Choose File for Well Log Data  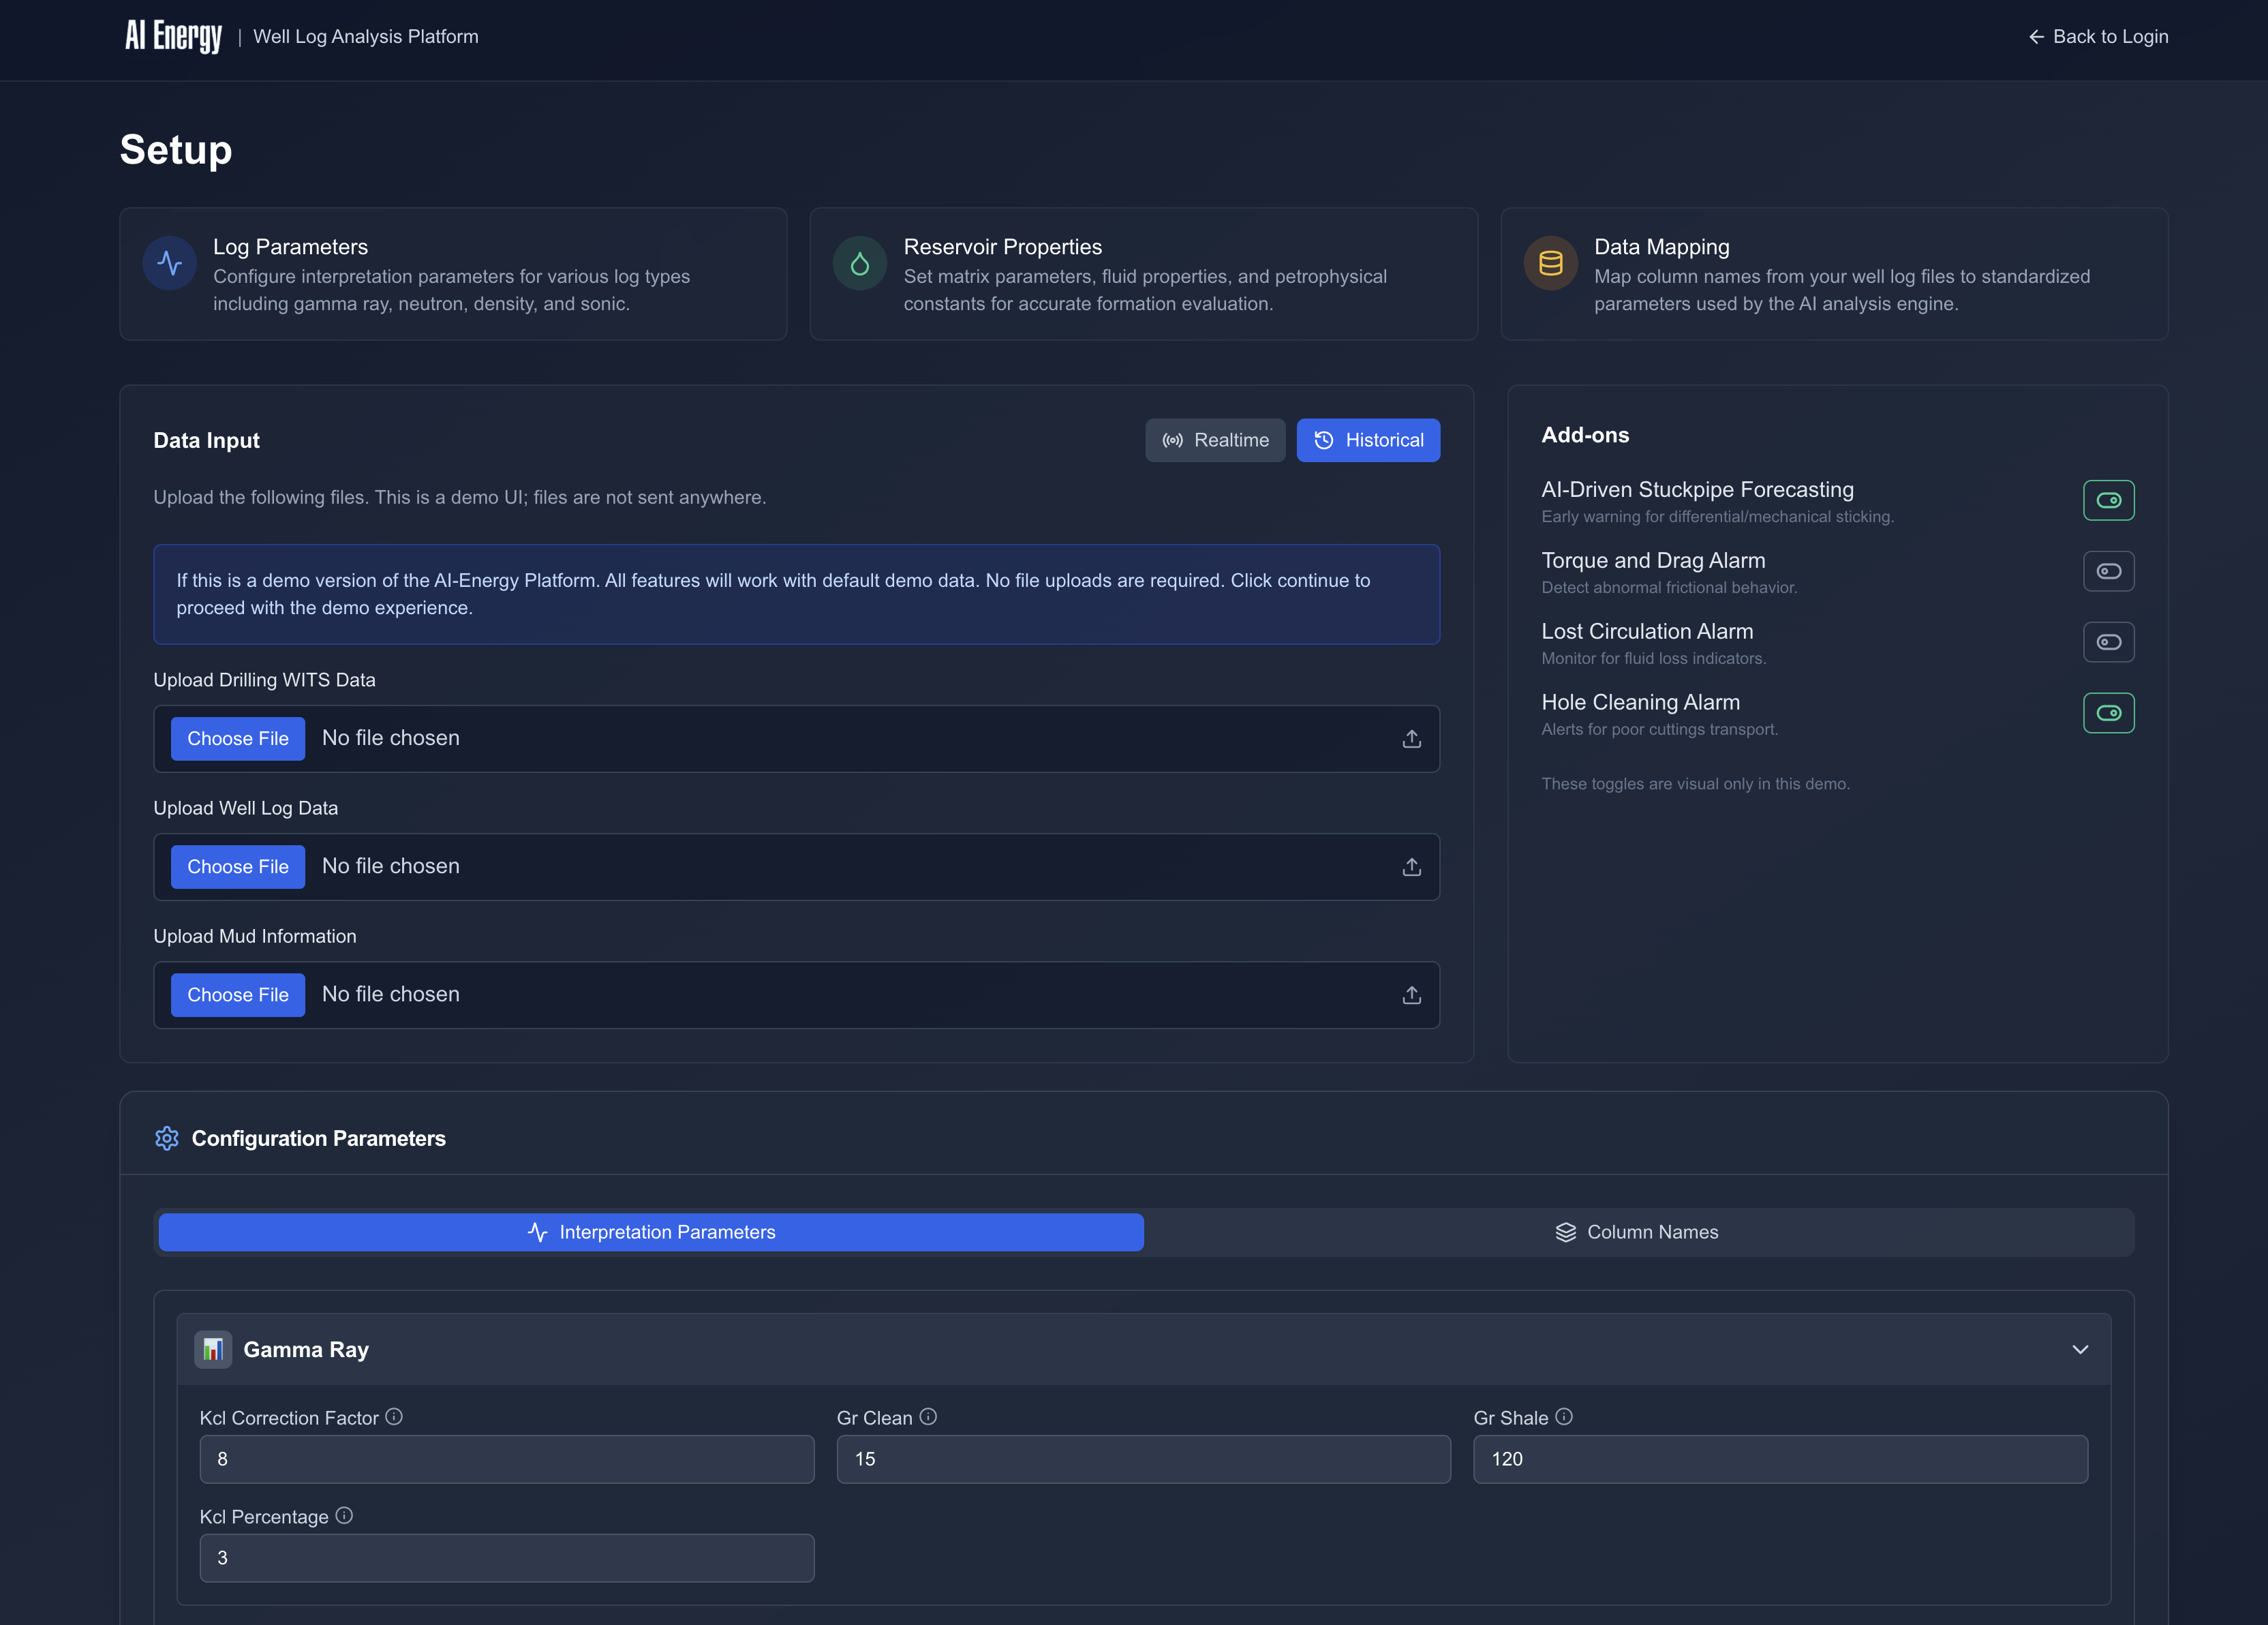[238, 867]
